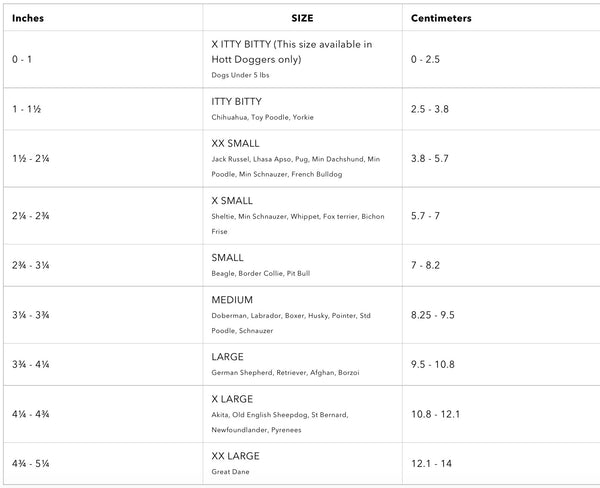Select the X LARGE size name
The height and width of the screenshot is (488, 600).
coord(234,399)
